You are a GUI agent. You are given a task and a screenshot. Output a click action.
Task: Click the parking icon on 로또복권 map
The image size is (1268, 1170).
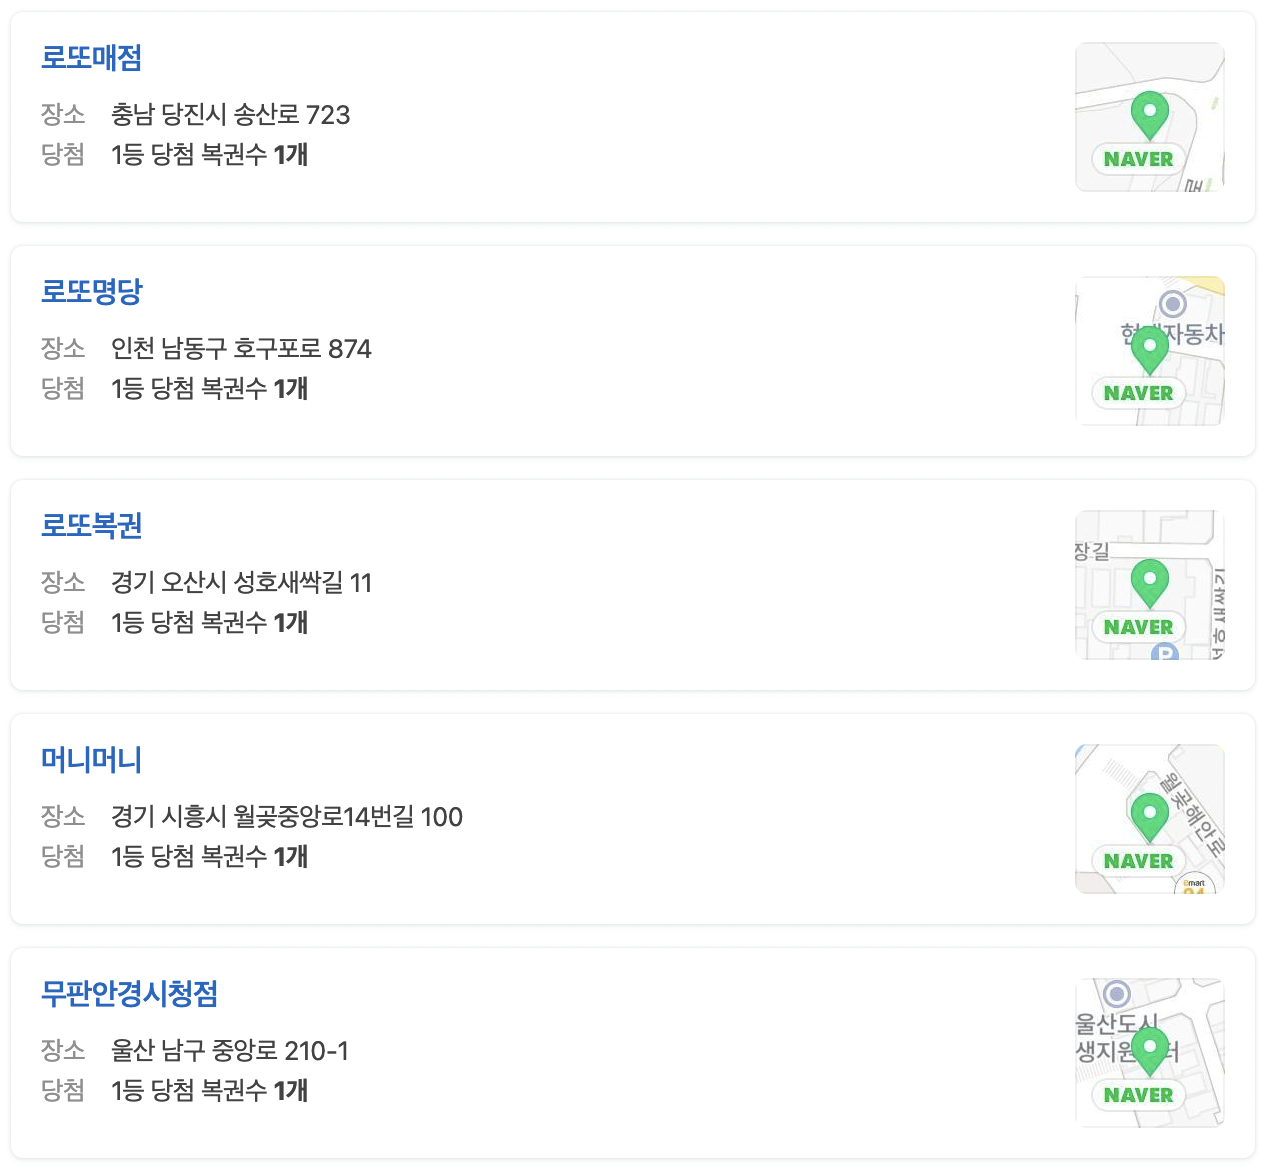(1163, 653)
